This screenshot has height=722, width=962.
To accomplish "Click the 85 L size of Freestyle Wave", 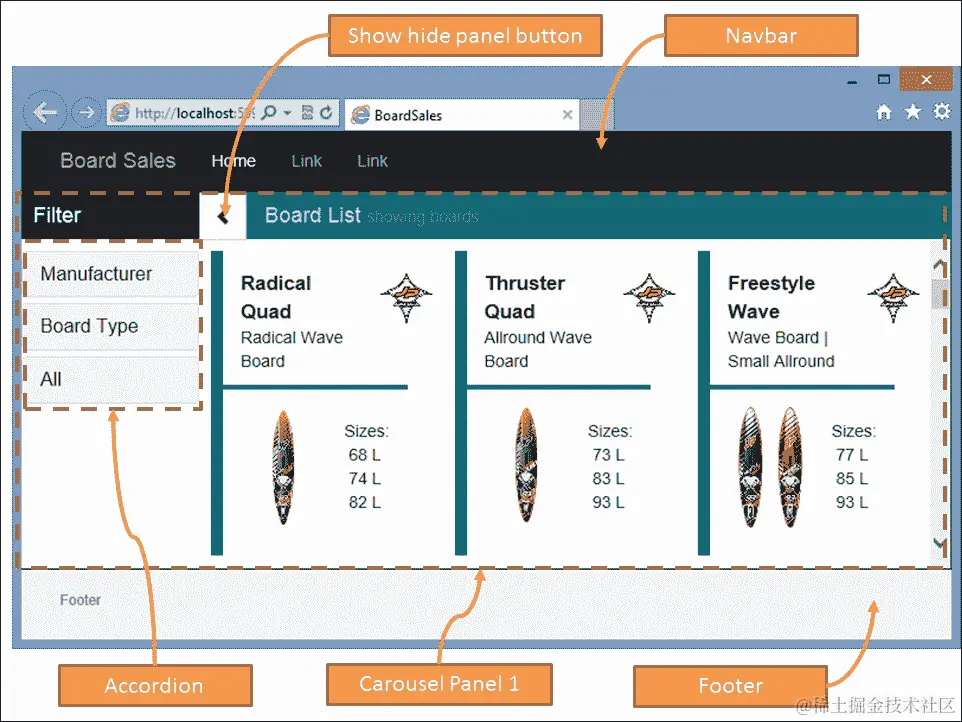I will pyautogui.click(x=852, y=478).
